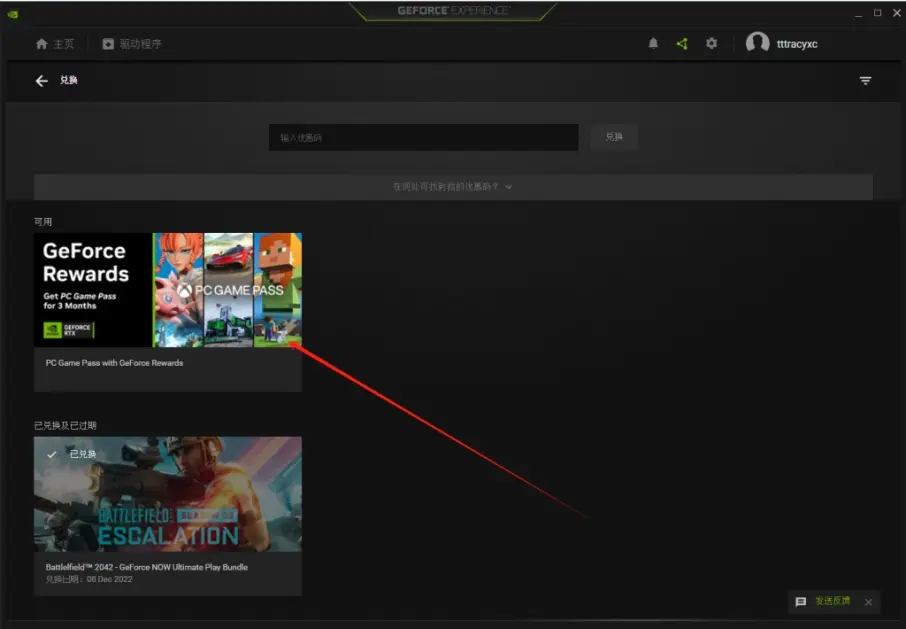Open the GeForce Rewards PC Game Pass thumbnail

(168, 290)
